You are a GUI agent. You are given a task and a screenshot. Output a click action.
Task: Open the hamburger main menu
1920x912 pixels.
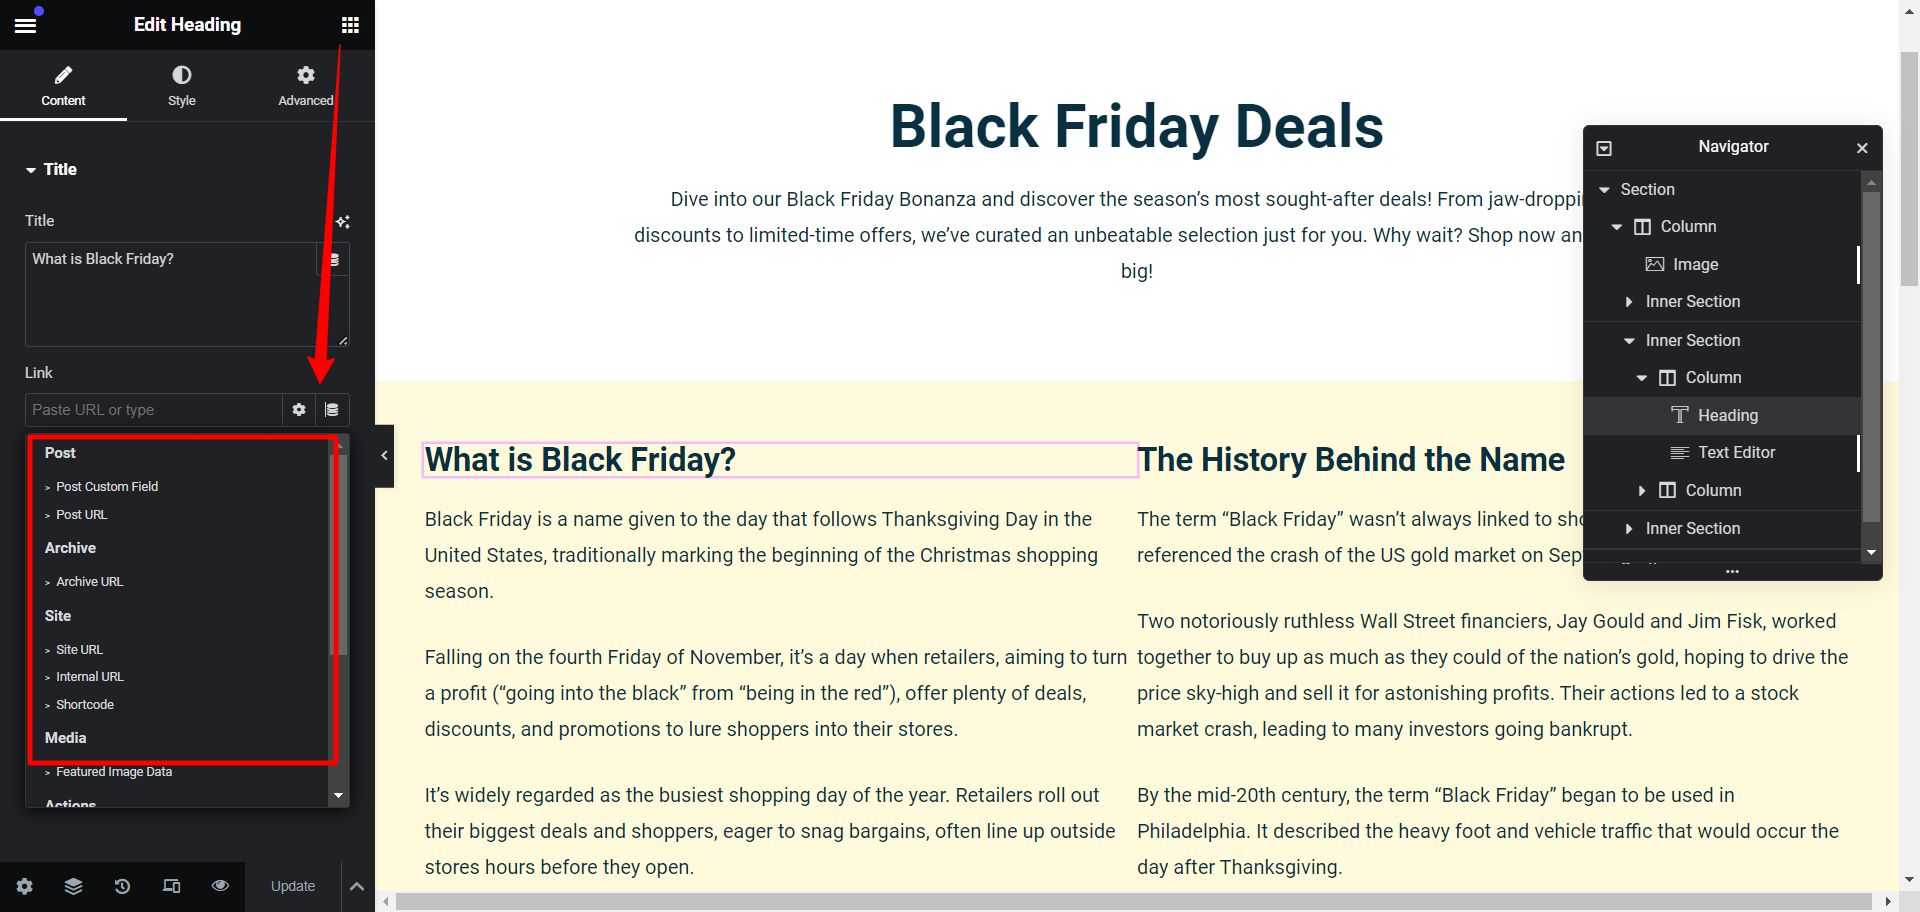coord(25,25)
